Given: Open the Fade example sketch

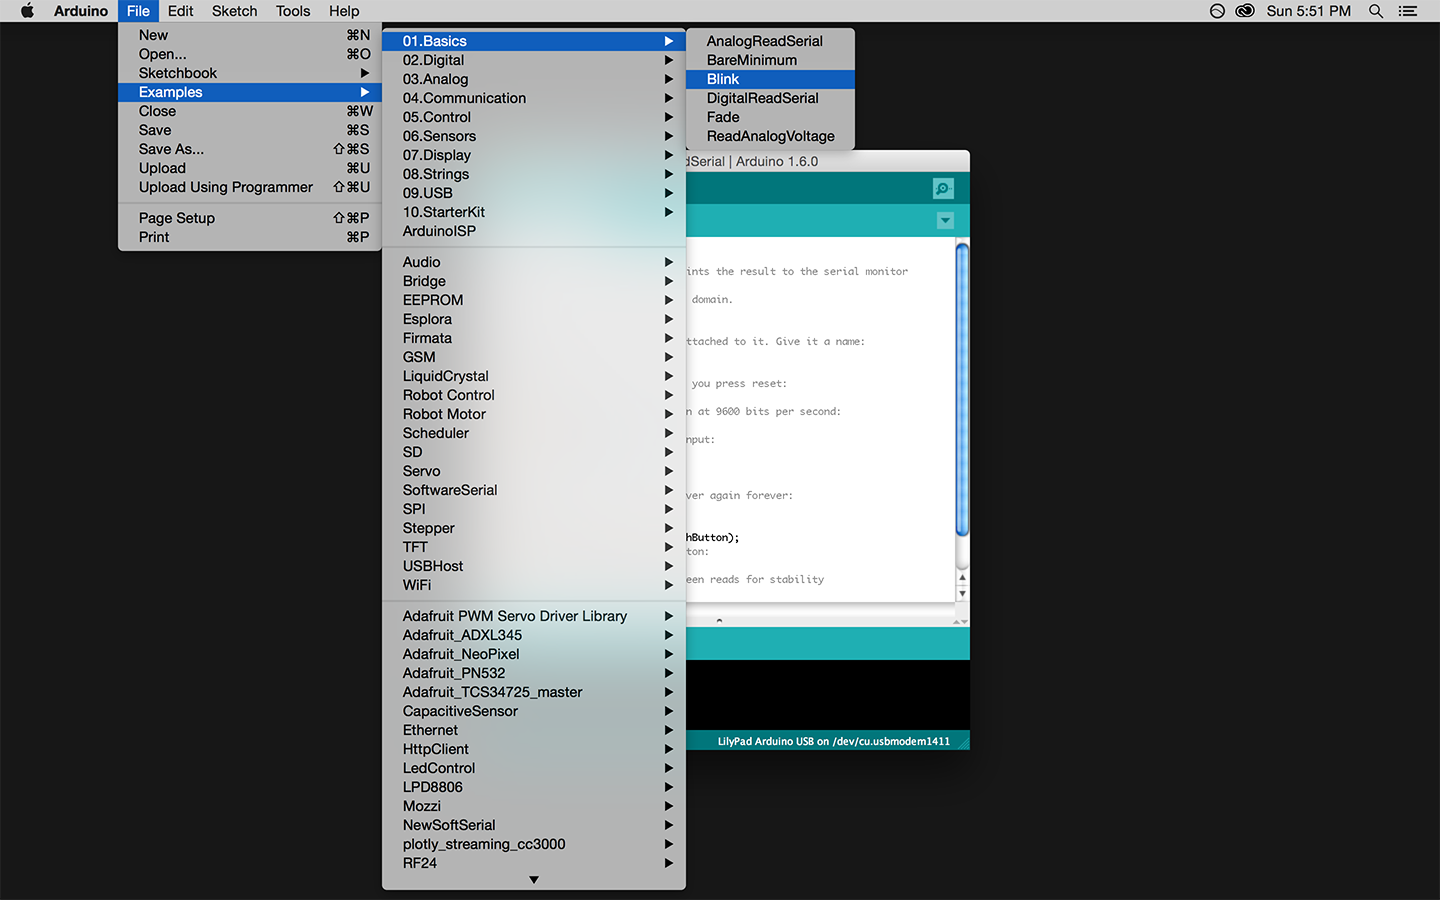Looking at the screenshot, I should (770, 117).
